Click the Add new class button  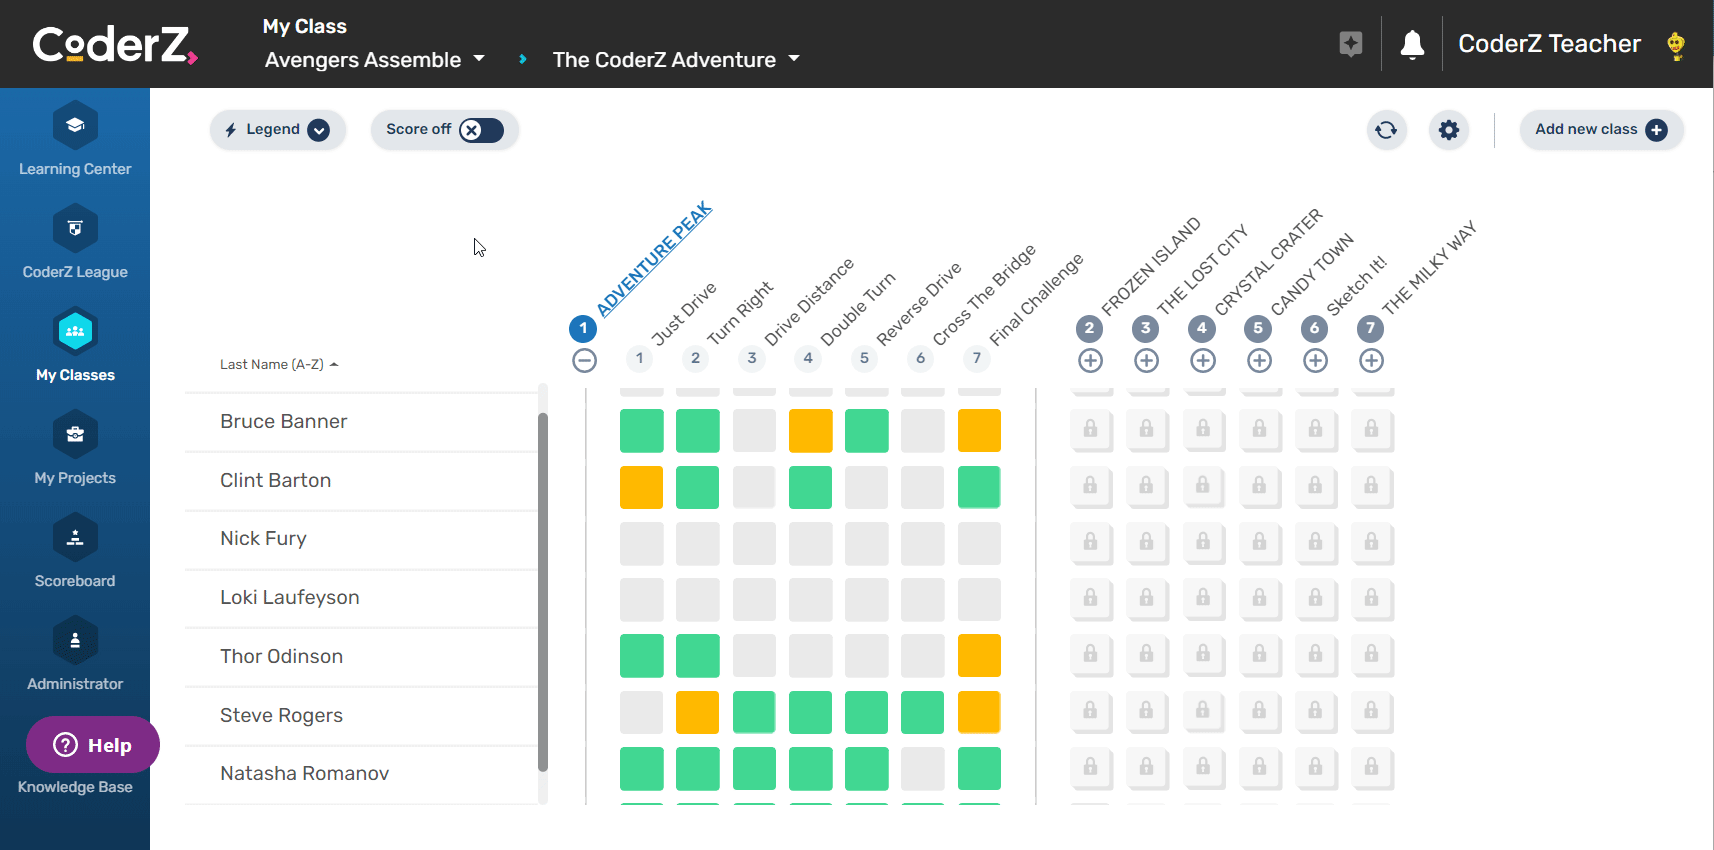click(x=1601, y=130)
